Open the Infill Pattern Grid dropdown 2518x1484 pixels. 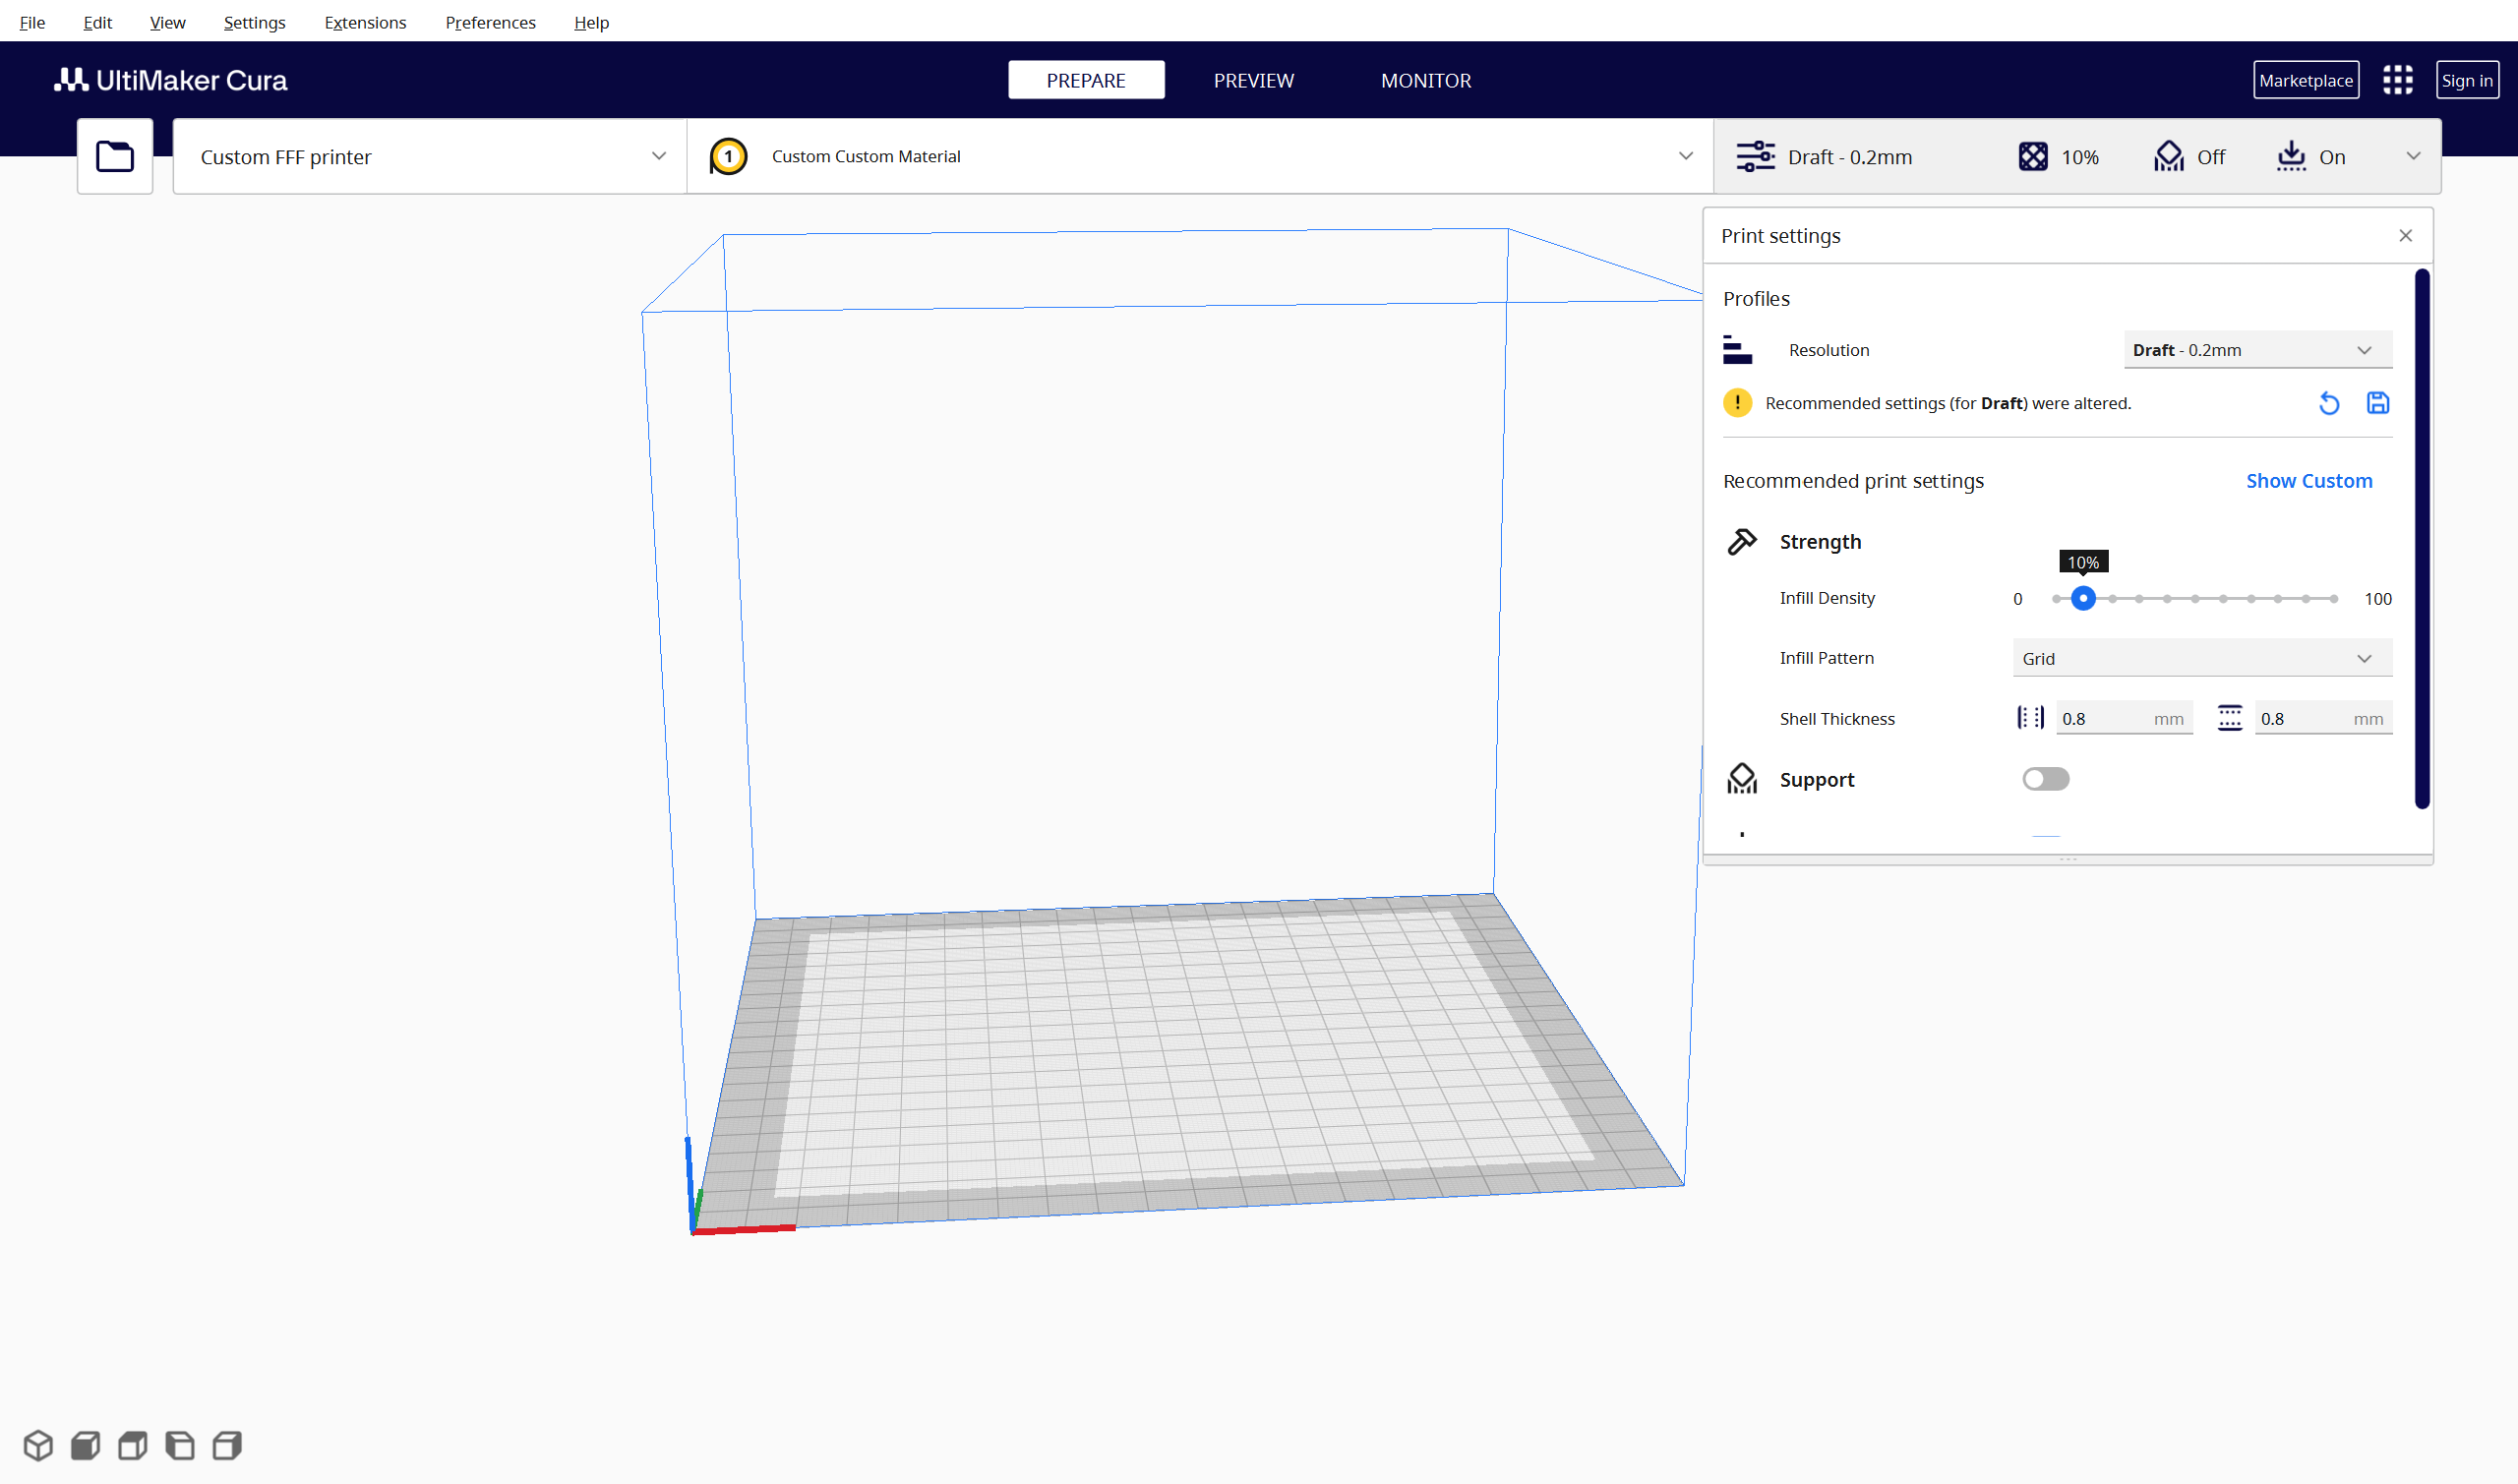tap(2201, 658)
